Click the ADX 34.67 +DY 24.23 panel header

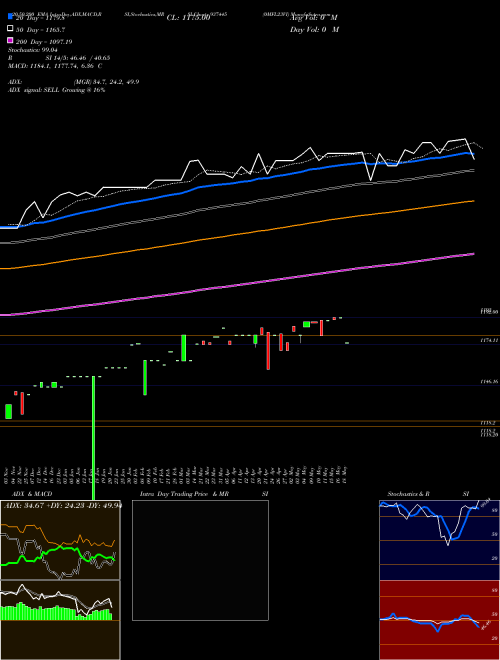coord(63,505)
